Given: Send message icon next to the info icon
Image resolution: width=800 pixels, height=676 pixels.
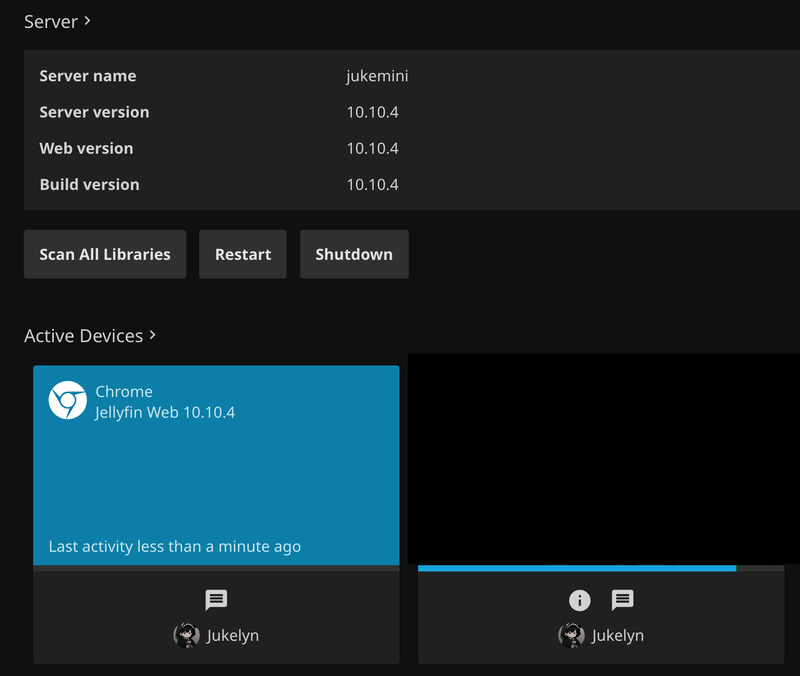Looking at the screenshot, I should [622, 600].
